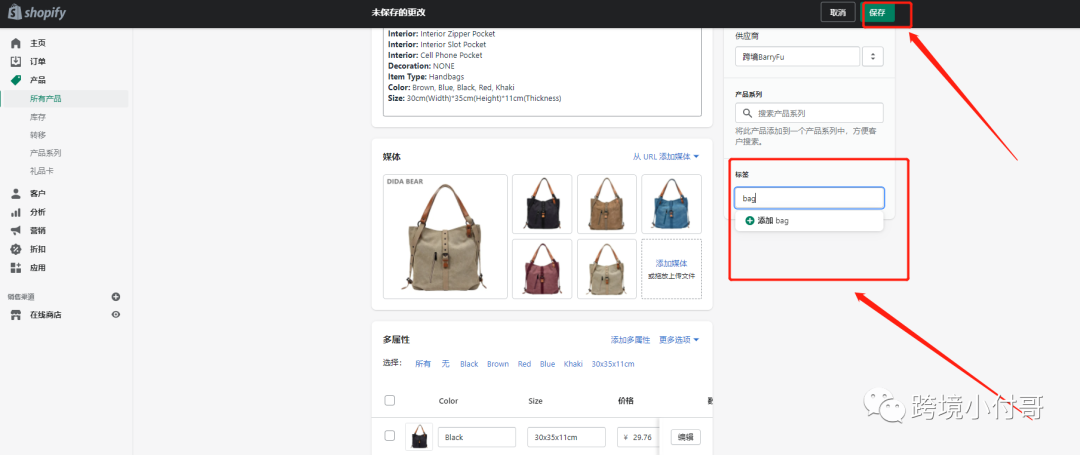The height and width of the screenshot is (455, 1080).
Task: Click the 标签 tags input field
Action: (809, 198)
